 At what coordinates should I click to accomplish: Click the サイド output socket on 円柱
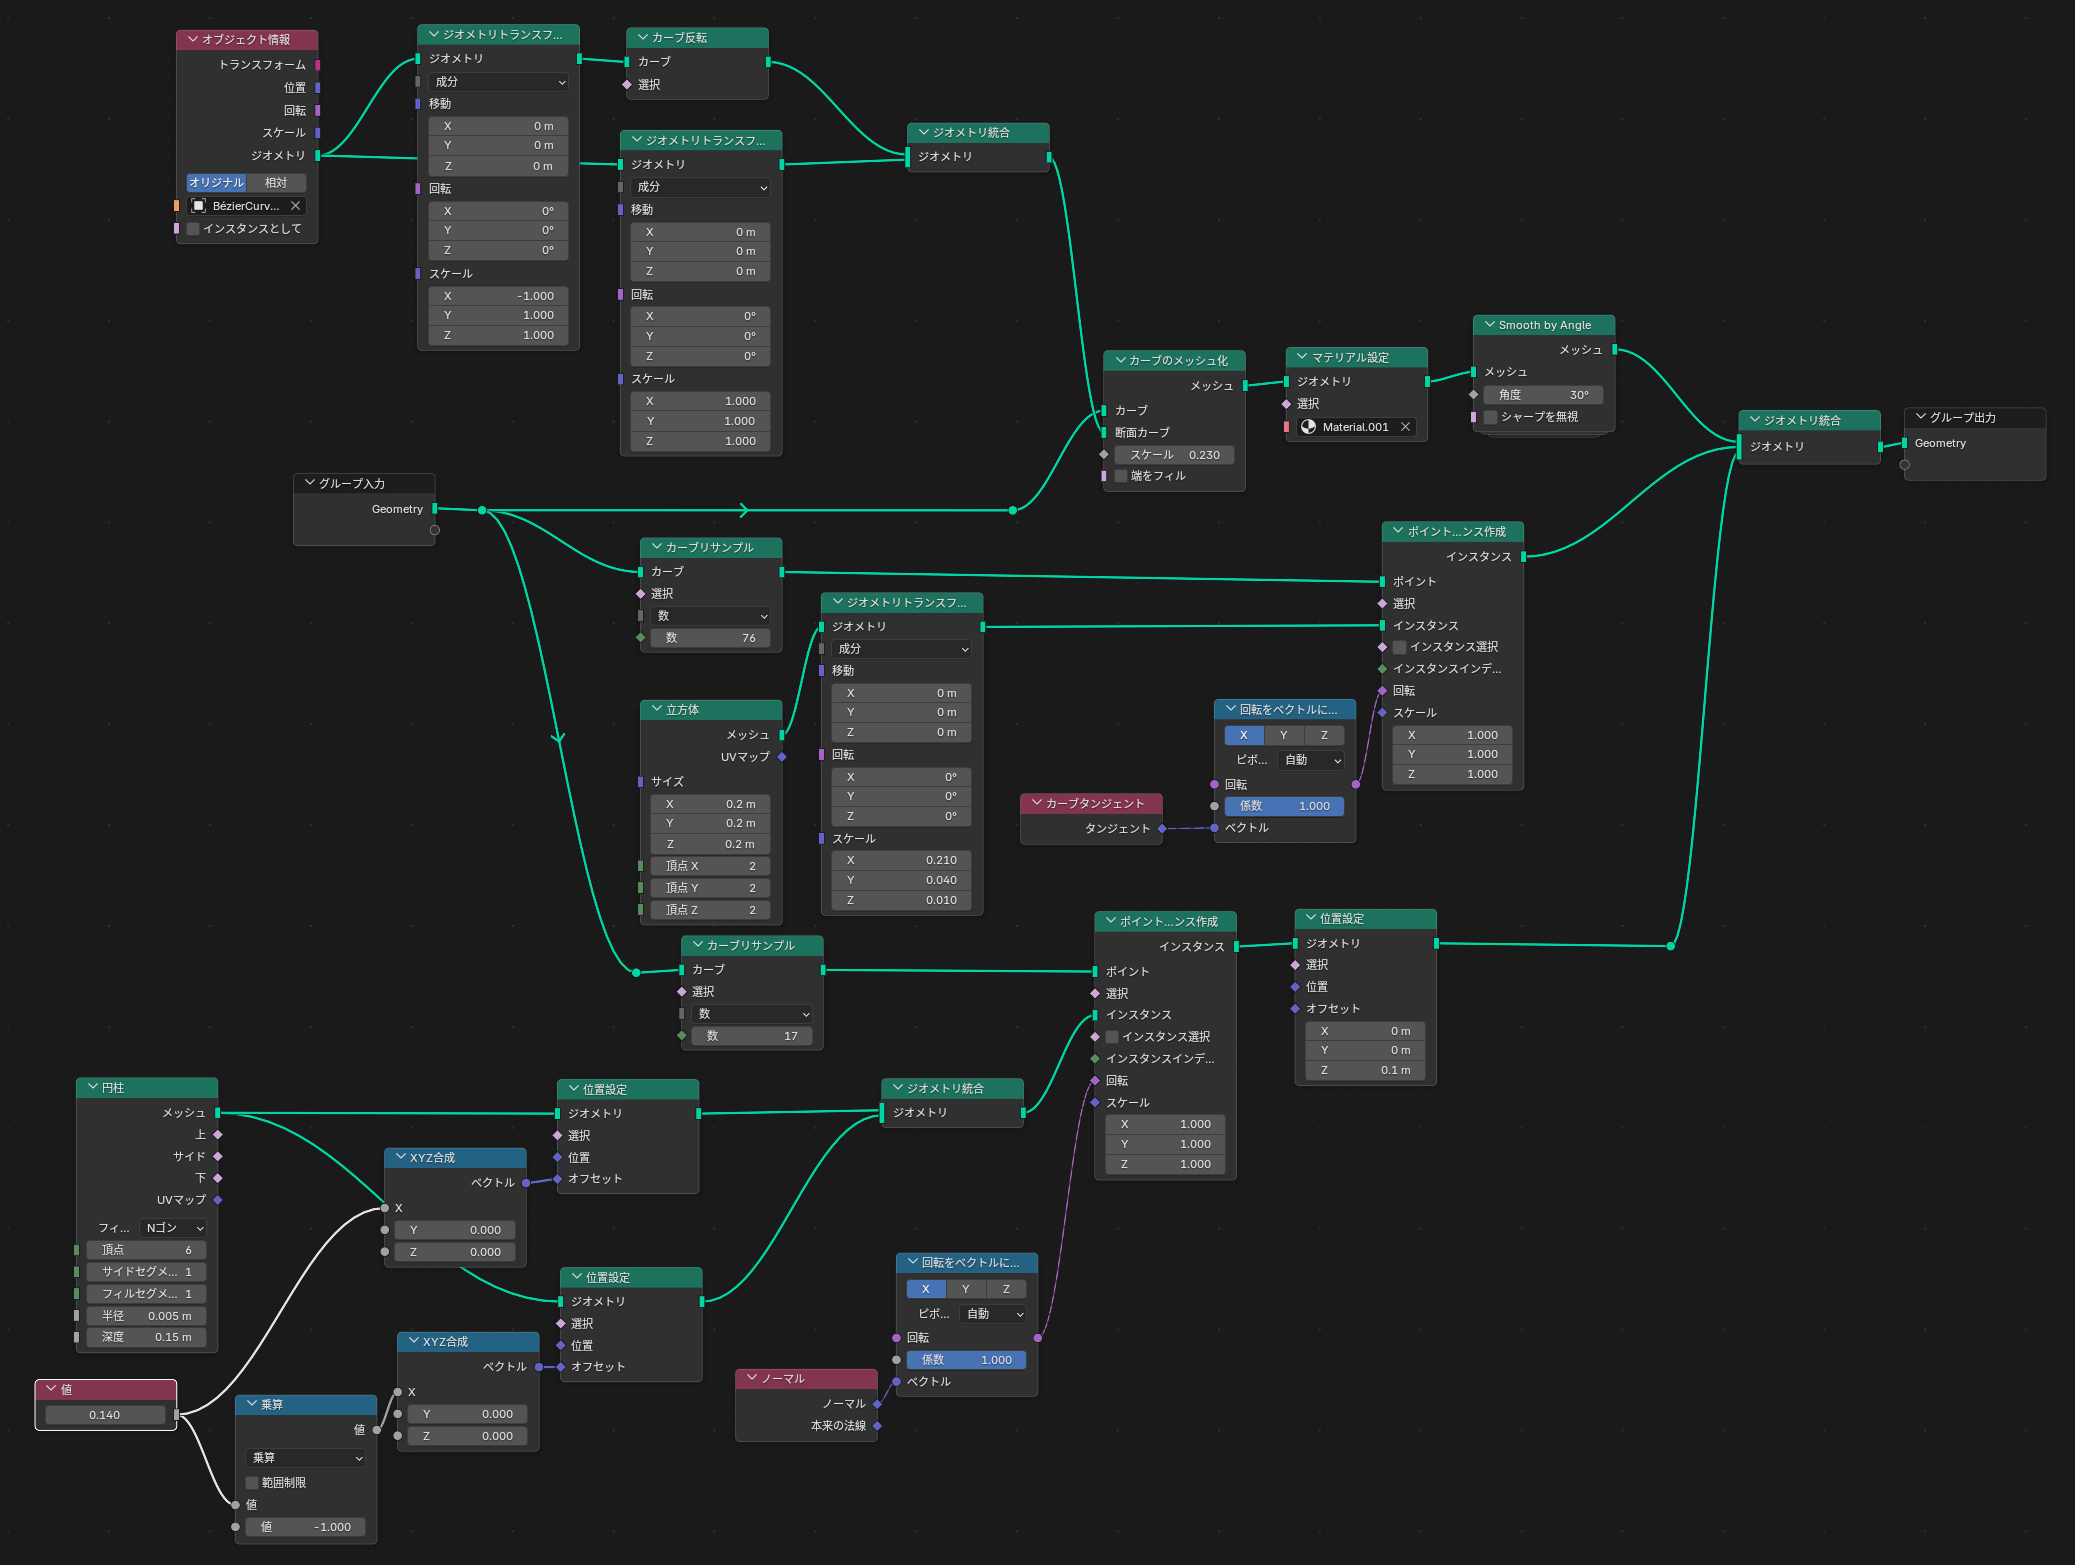coord(217,1156)
